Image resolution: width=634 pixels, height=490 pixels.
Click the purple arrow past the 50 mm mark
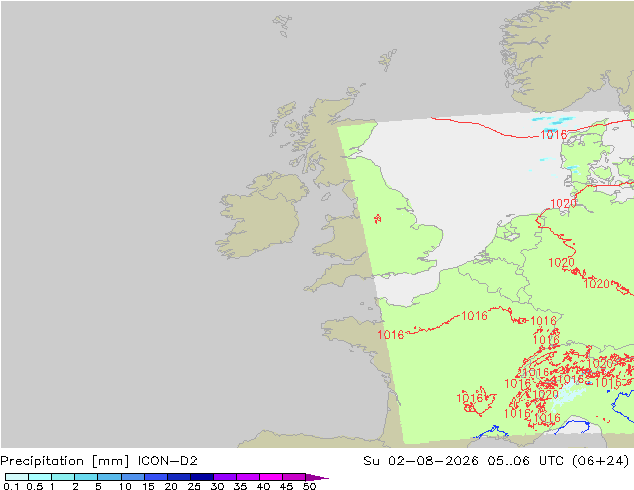tap(317, 477)
